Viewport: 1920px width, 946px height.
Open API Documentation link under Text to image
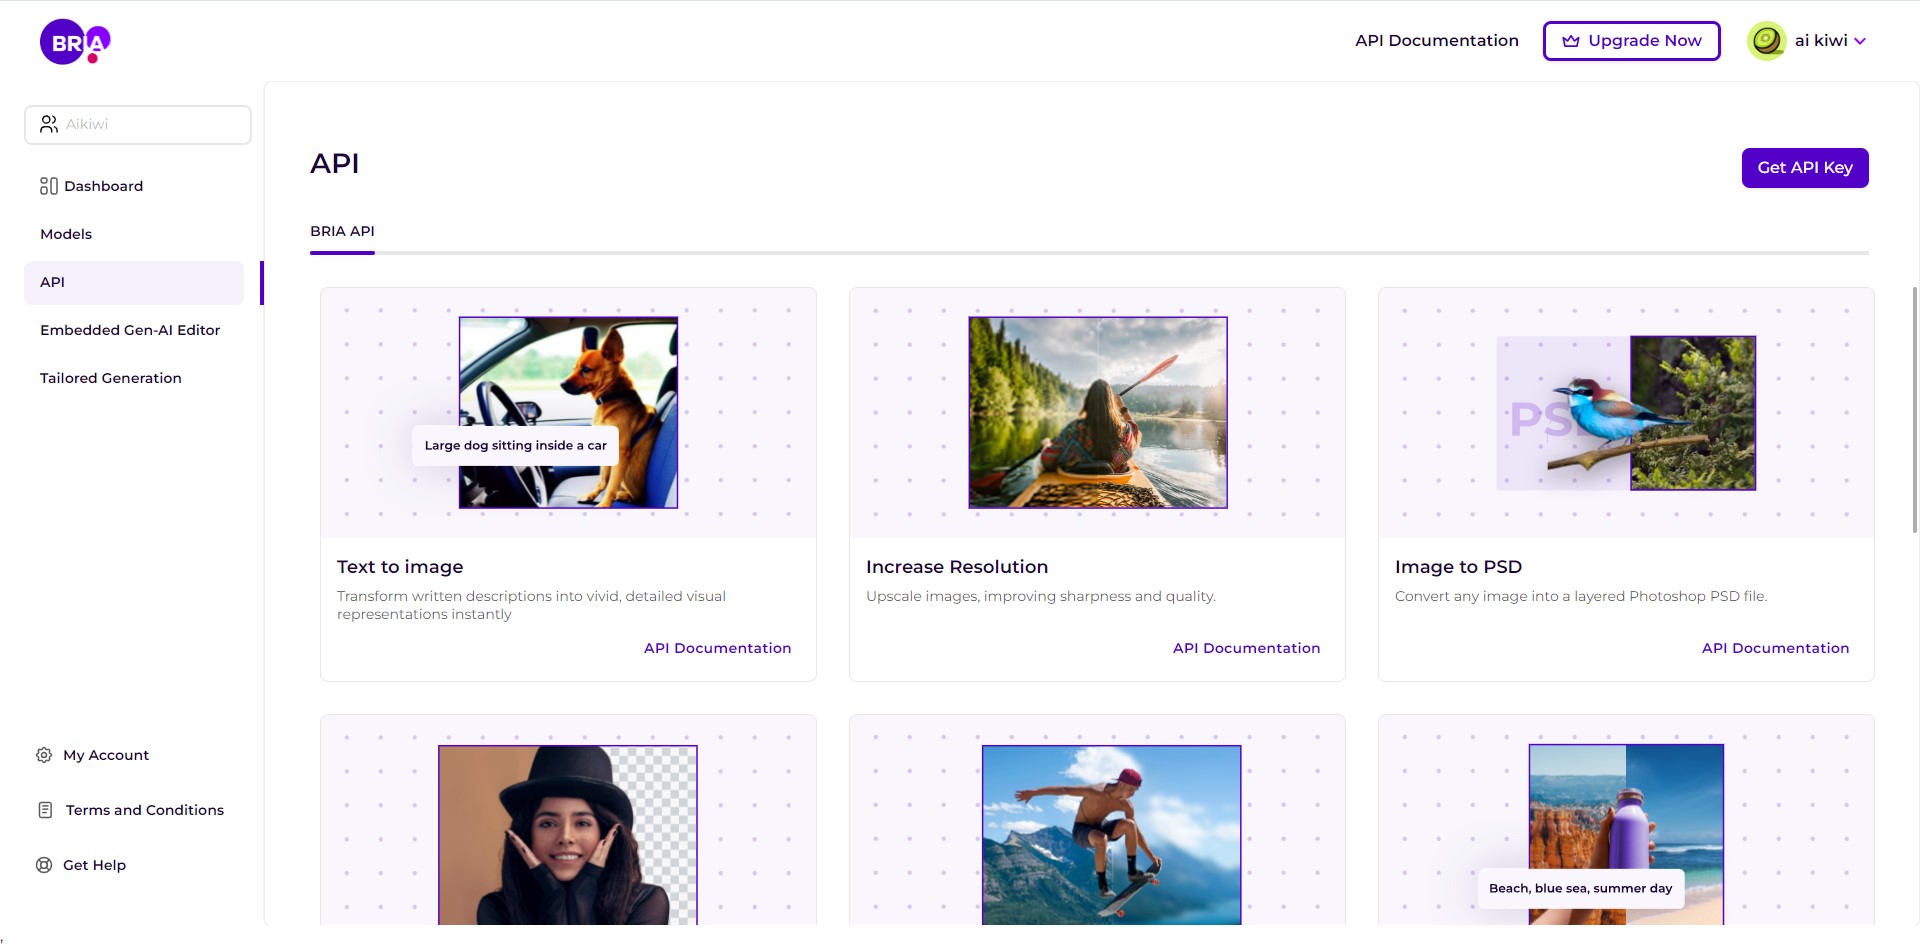(717, 648)
